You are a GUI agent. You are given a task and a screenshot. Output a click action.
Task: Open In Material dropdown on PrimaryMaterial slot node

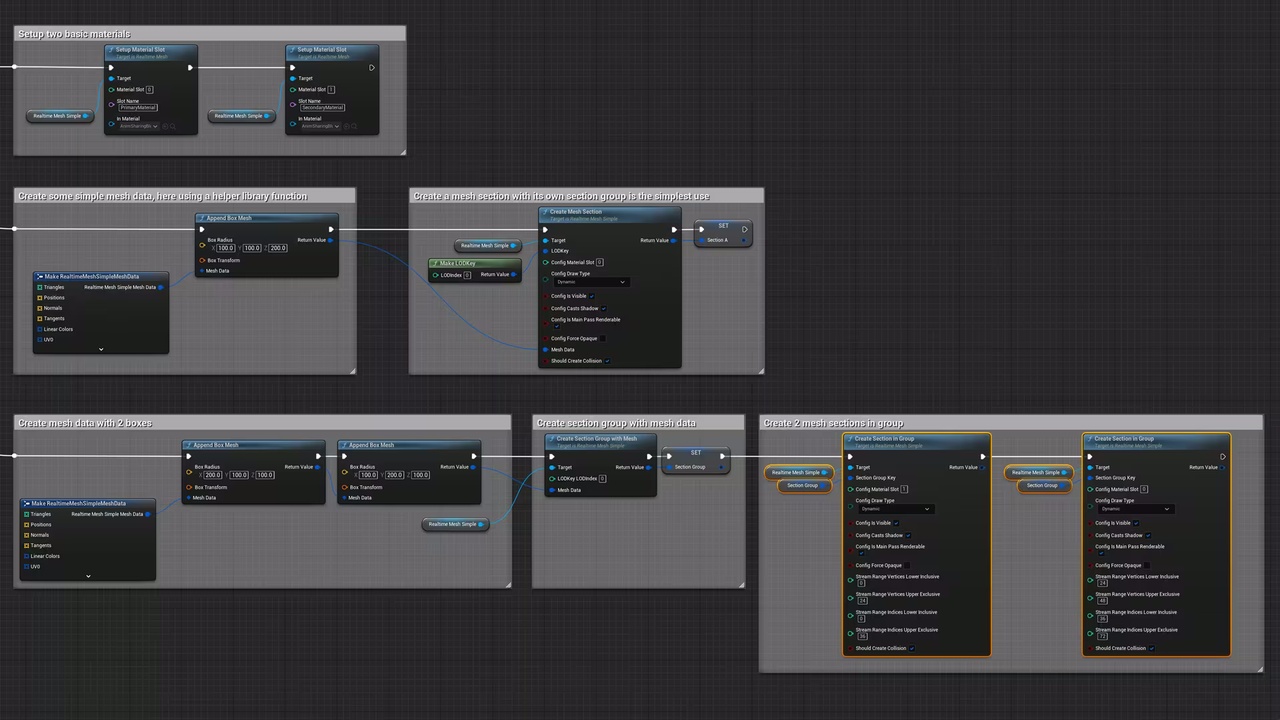pyautogui.click(x=139, y=126)
